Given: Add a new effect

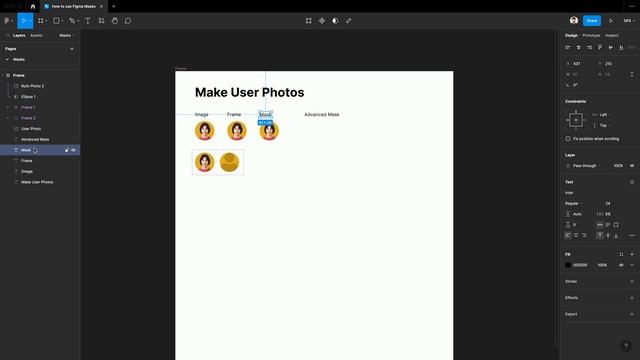Looking at the screenshot, I should point(632,298).
